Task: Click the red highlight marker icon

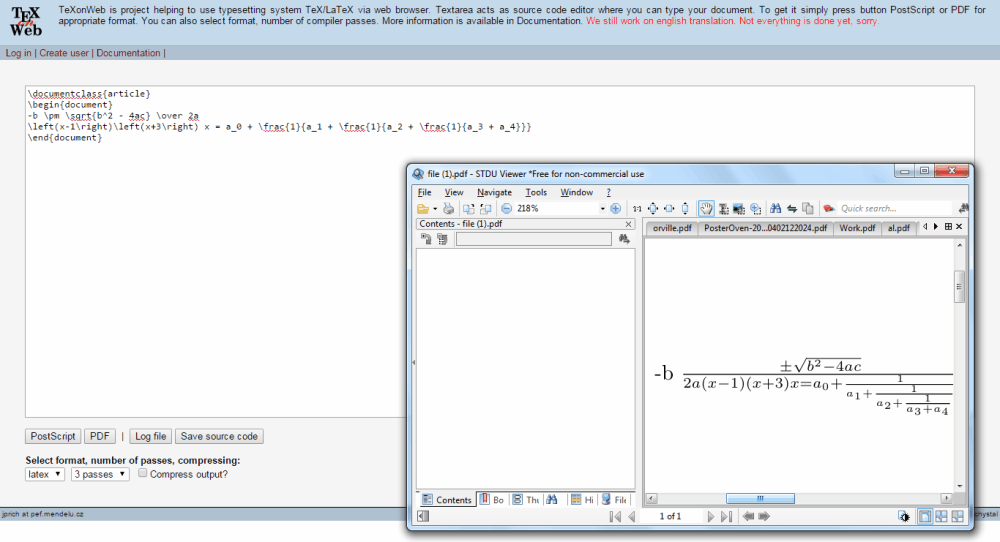Action: tap(829, 209)
